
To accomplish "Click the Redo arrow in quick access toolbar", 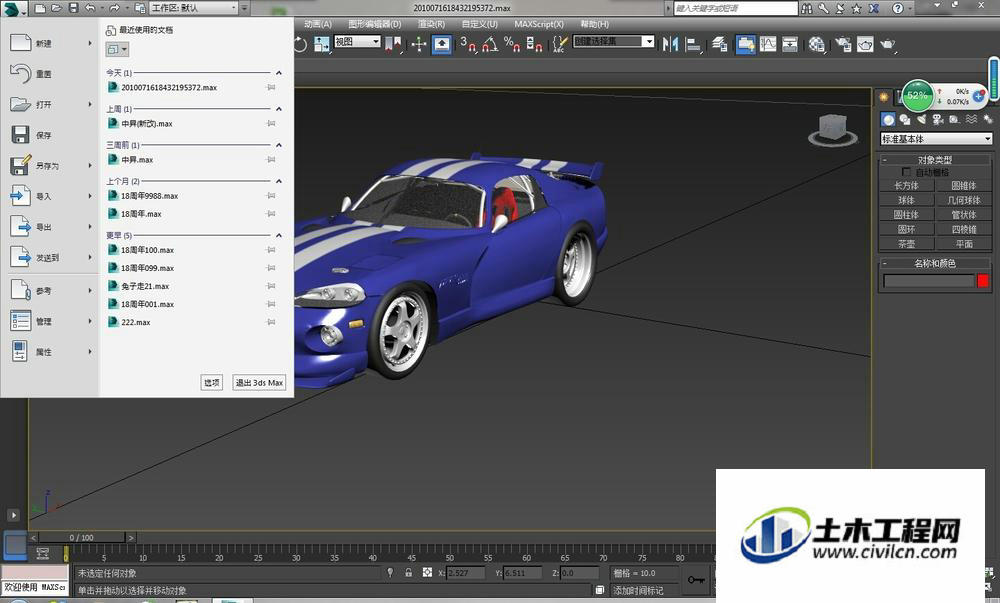I will [x=114, y=8].
